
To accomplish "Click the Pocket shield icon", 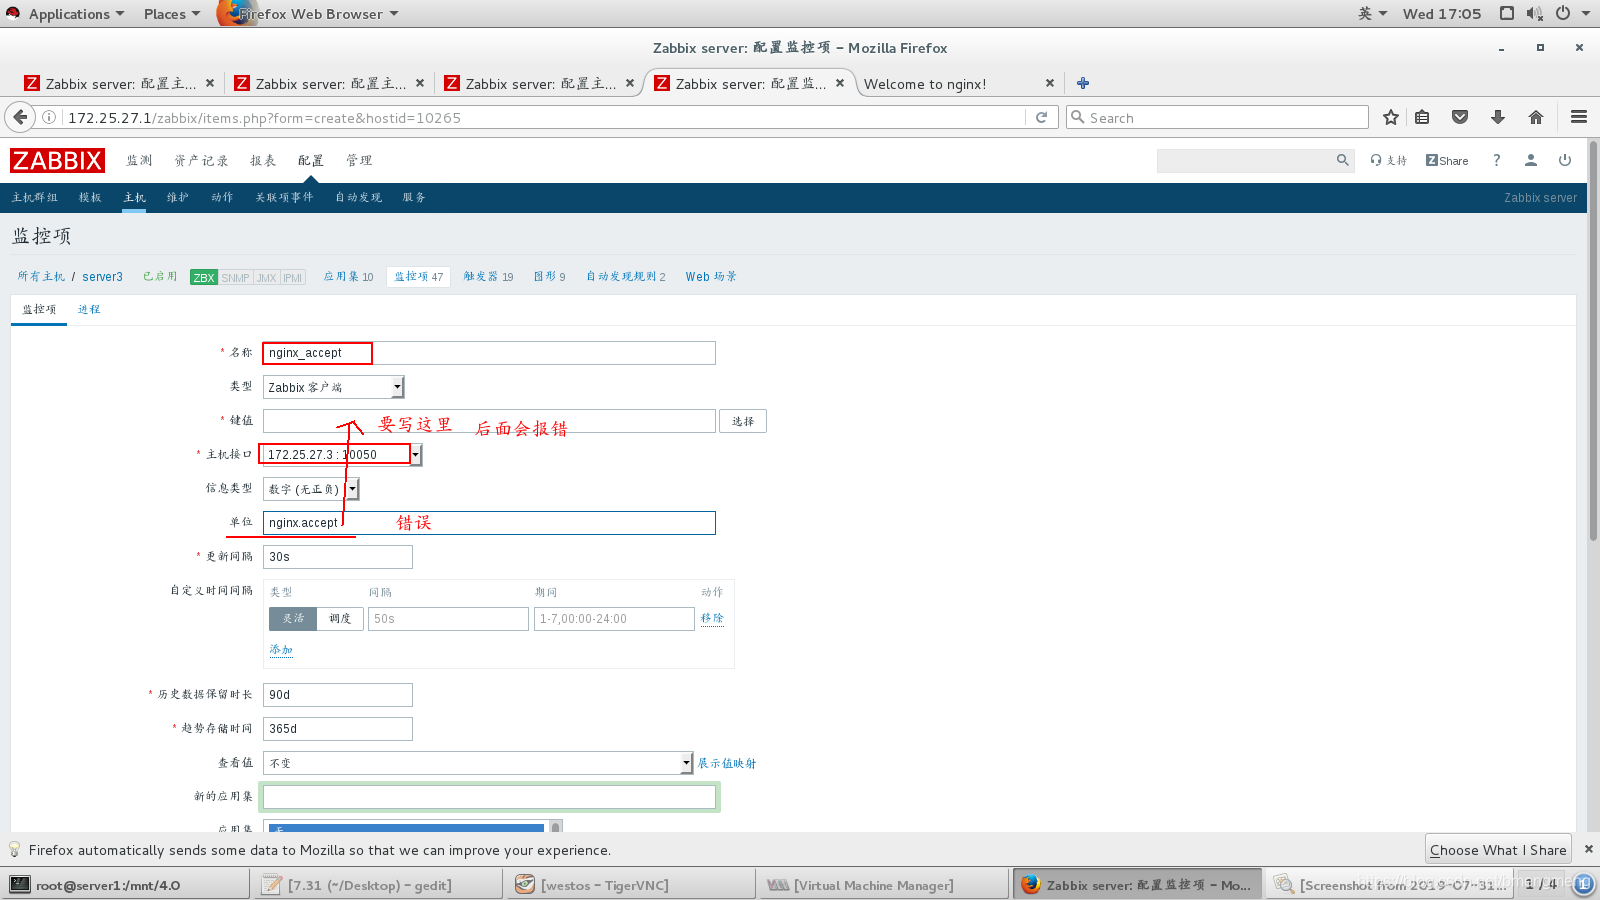I will pyautogui.click(x=1460, y=117).
